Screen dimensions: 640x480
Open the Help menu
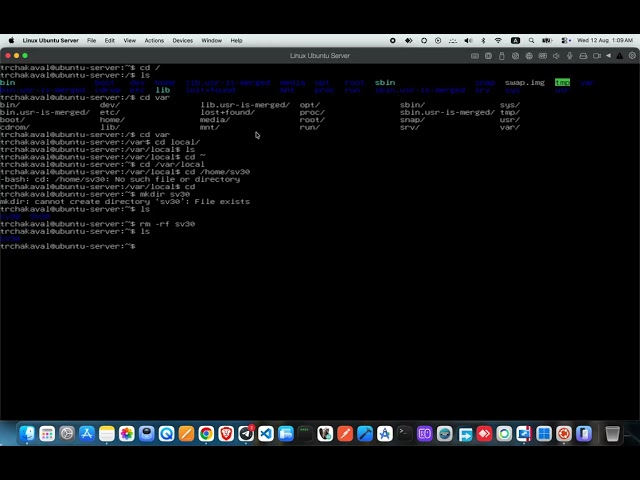(236, 40)
